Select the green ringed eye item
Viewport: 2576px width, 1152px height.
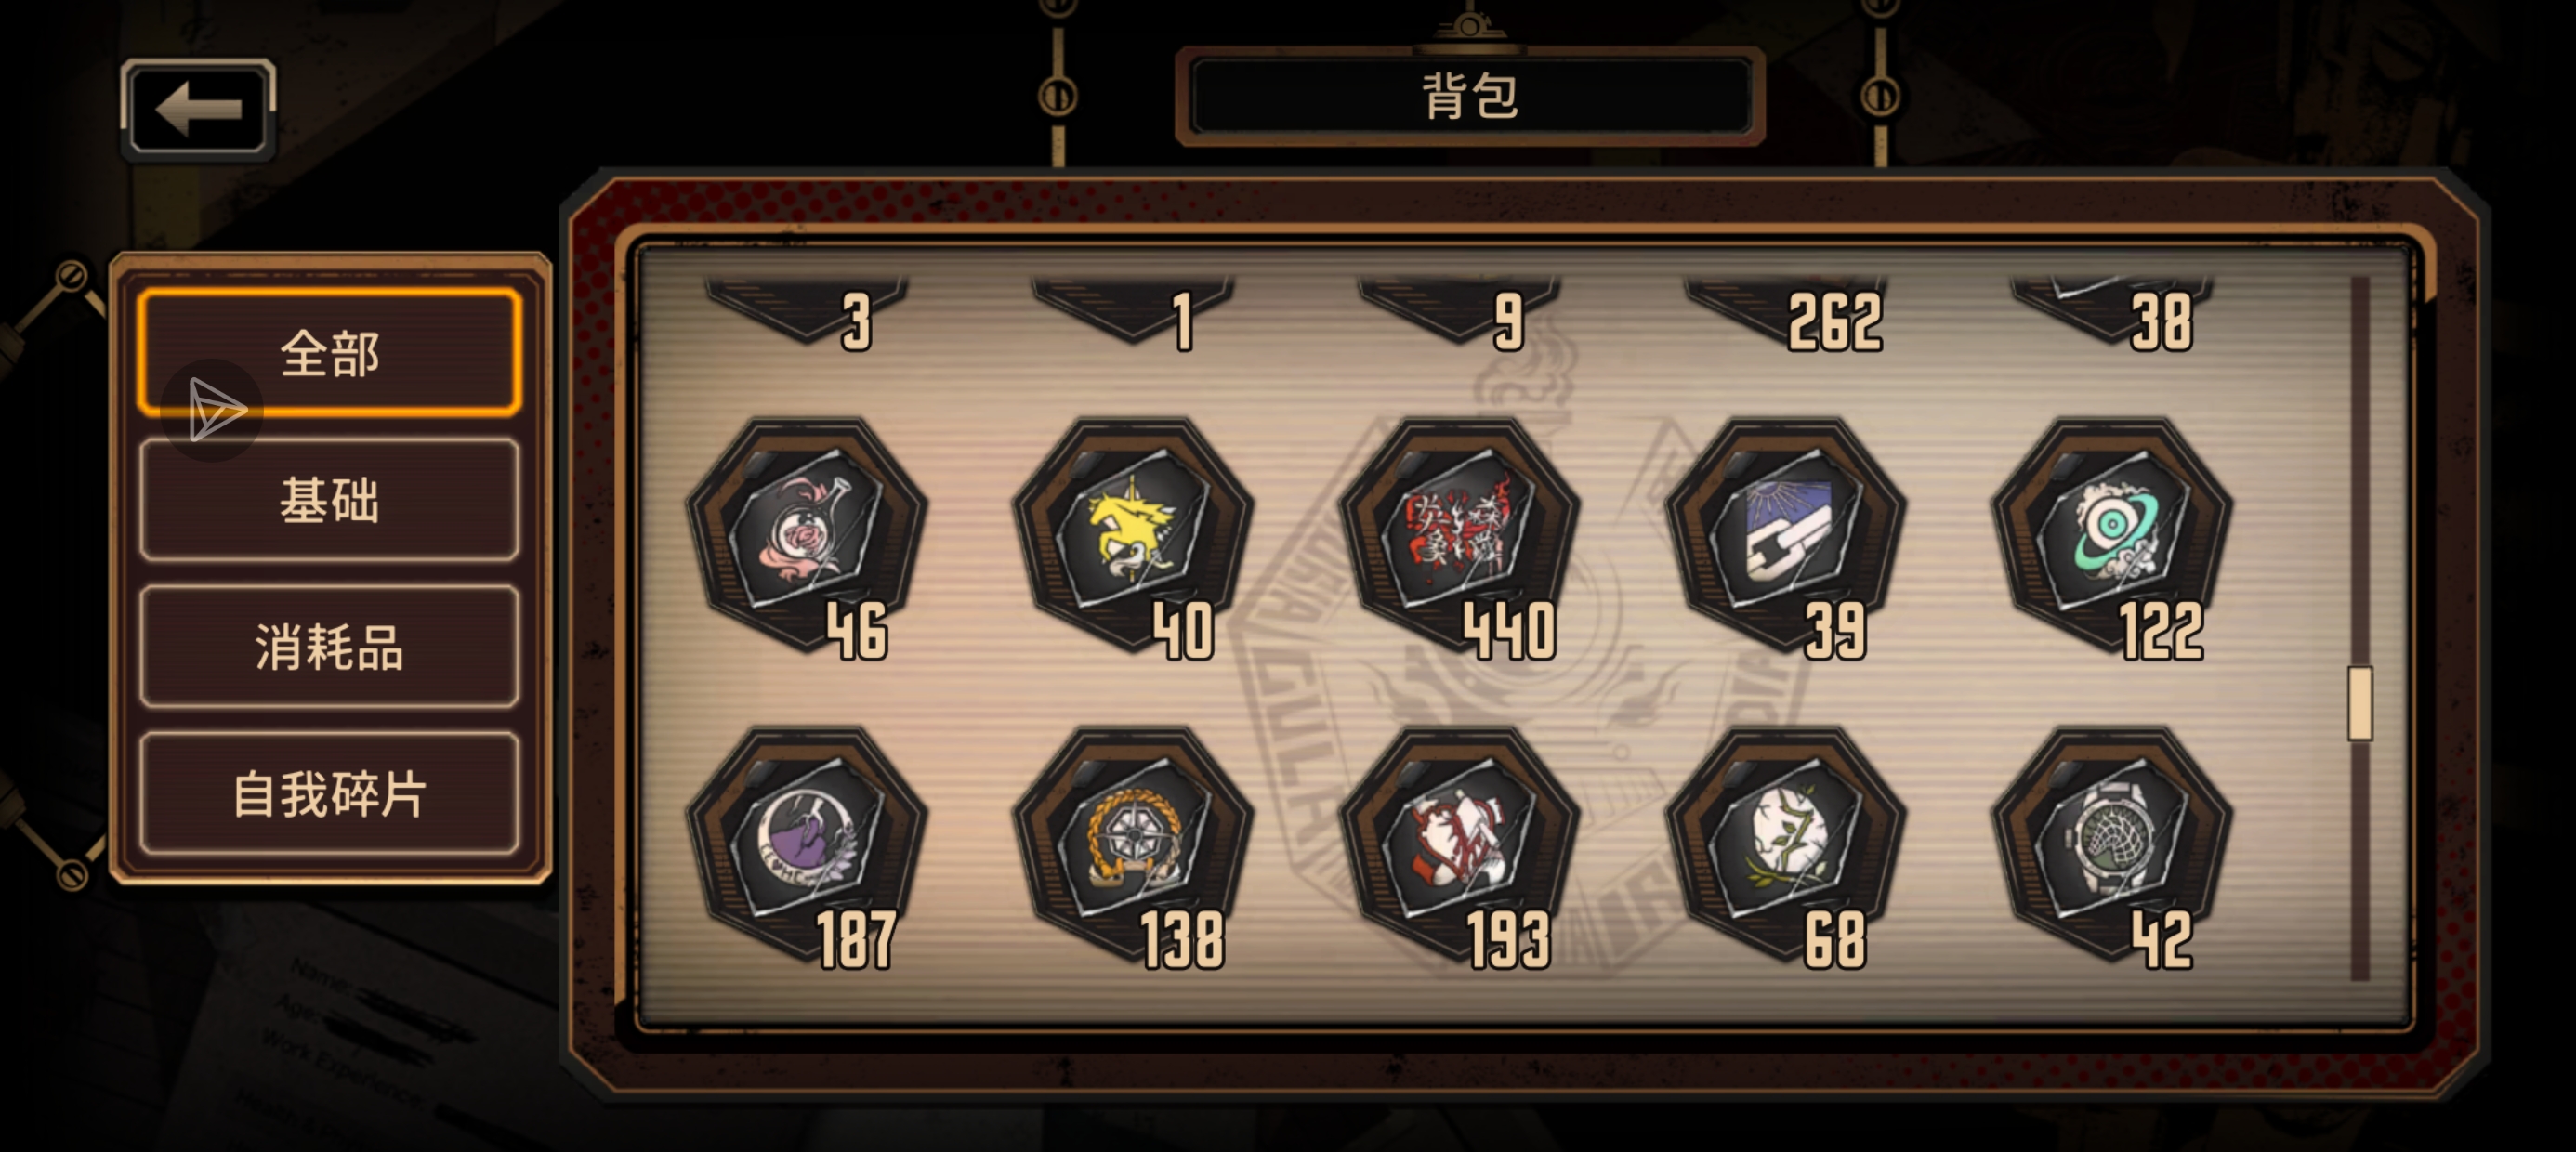(x=2111, y=536)
